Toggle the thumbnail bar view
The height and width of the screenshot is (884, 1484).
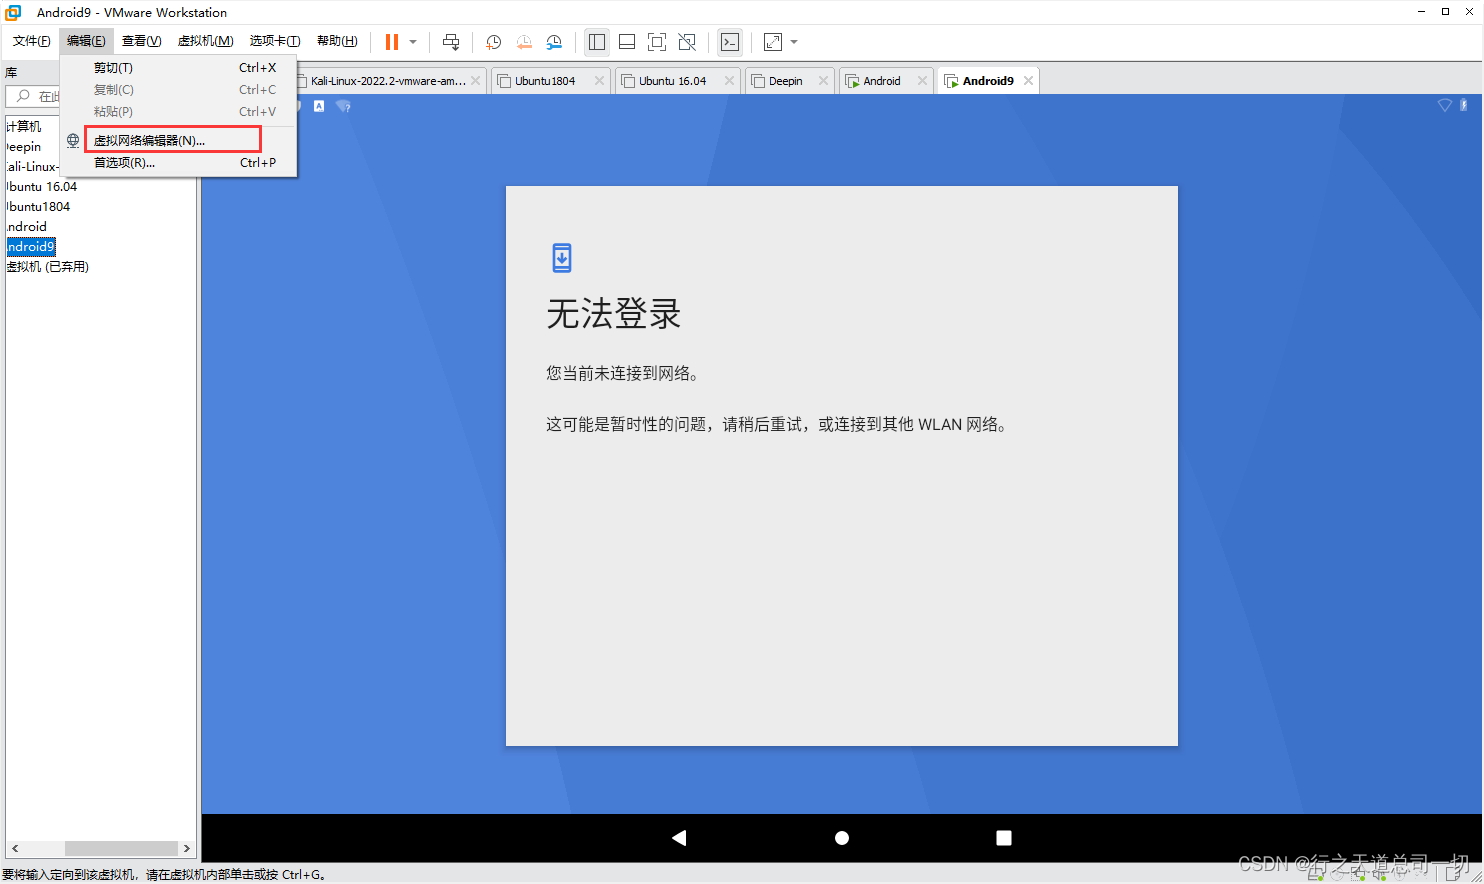(627, 42)
